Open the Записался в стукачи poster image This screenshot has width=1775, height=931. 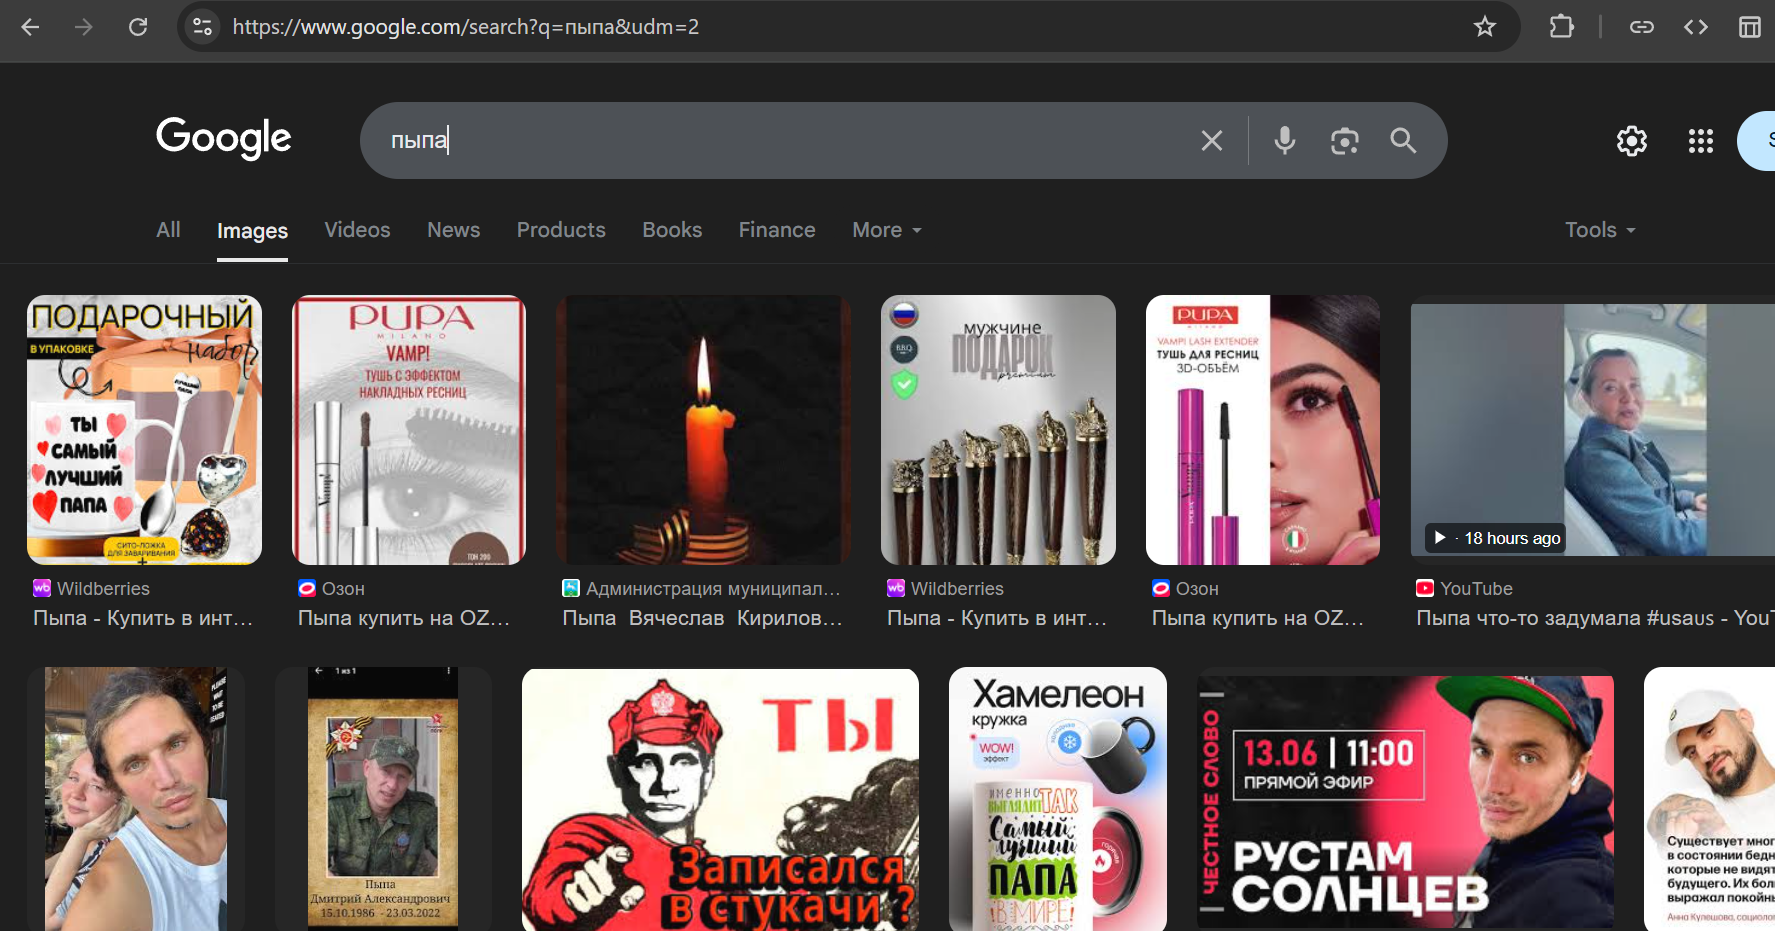pos(720,799)
